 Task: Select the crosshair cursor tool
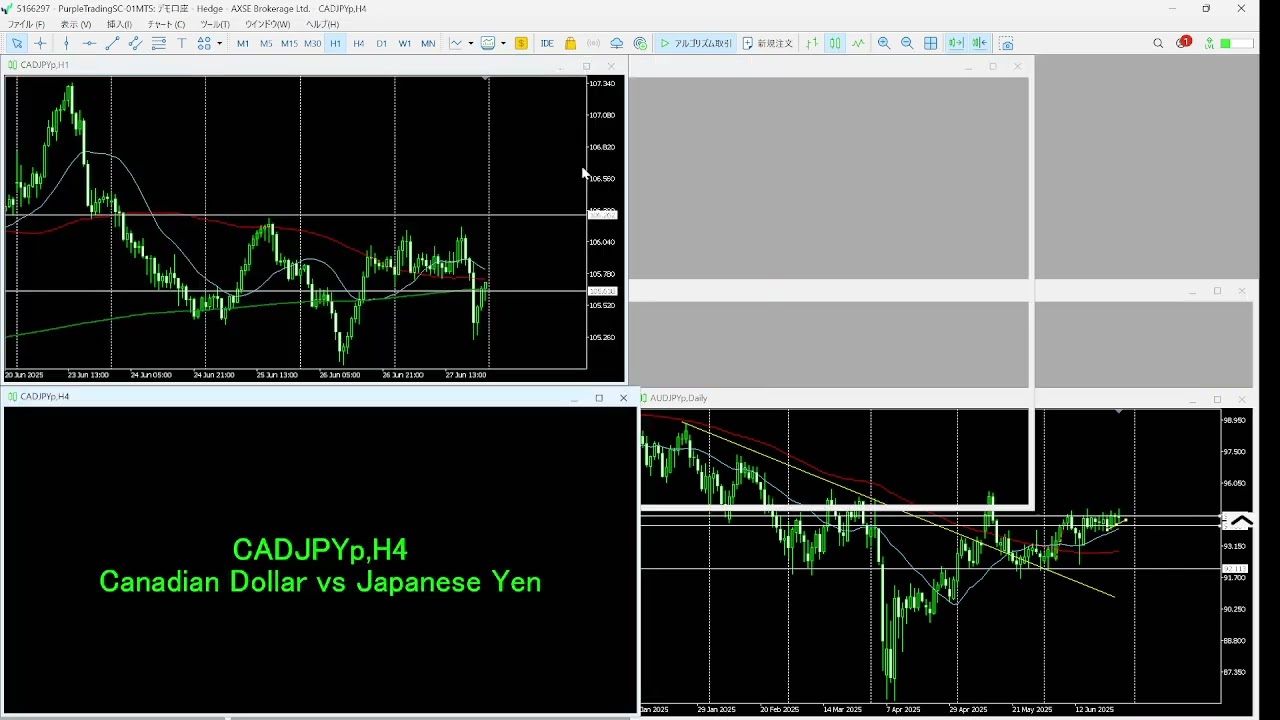40,43
